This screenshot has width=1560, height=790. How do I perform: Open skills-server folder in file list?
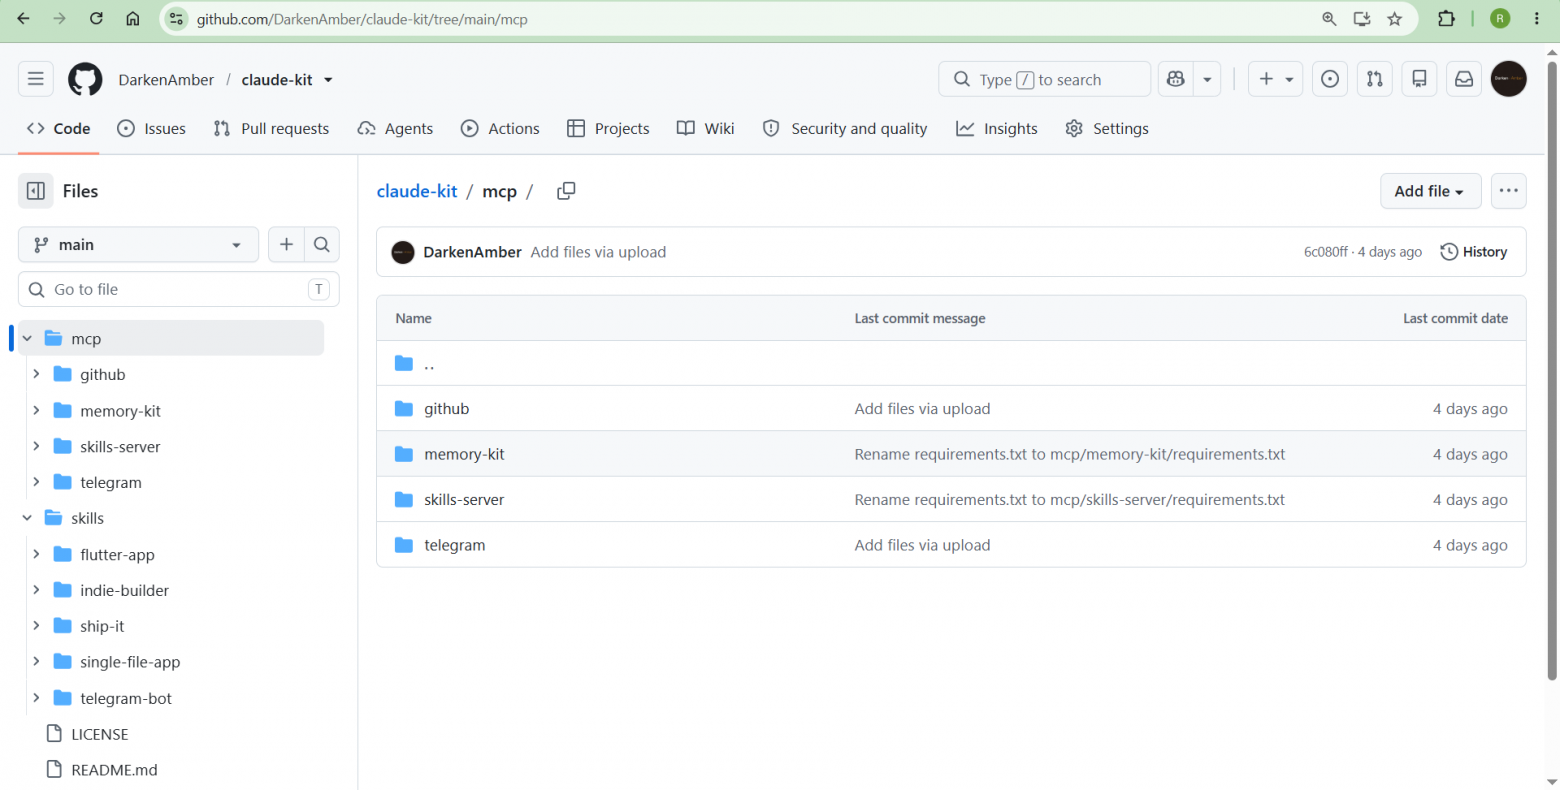pos(464,500)
